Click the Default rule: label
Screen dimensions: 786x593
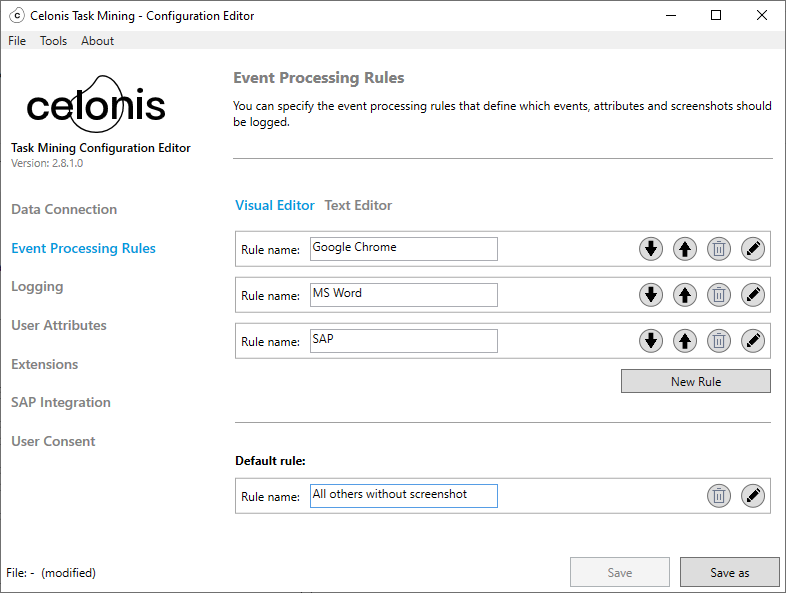coord(270,461)
